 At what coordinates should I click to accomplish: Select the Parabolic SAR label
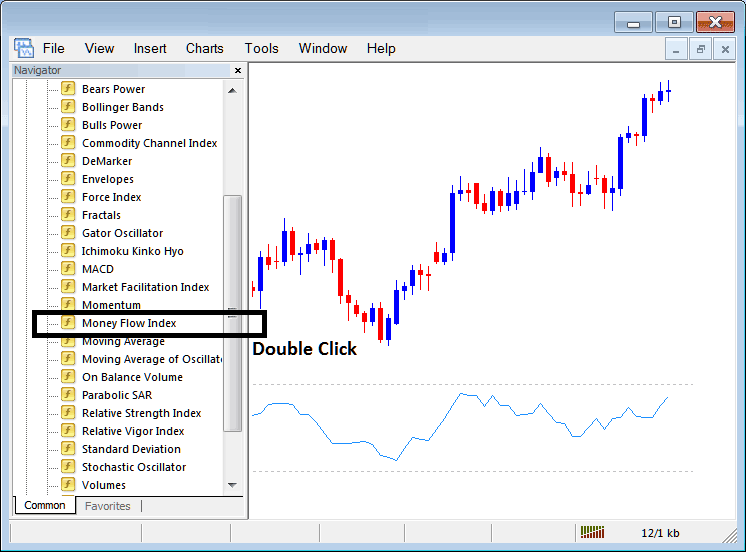coord(117,395)
